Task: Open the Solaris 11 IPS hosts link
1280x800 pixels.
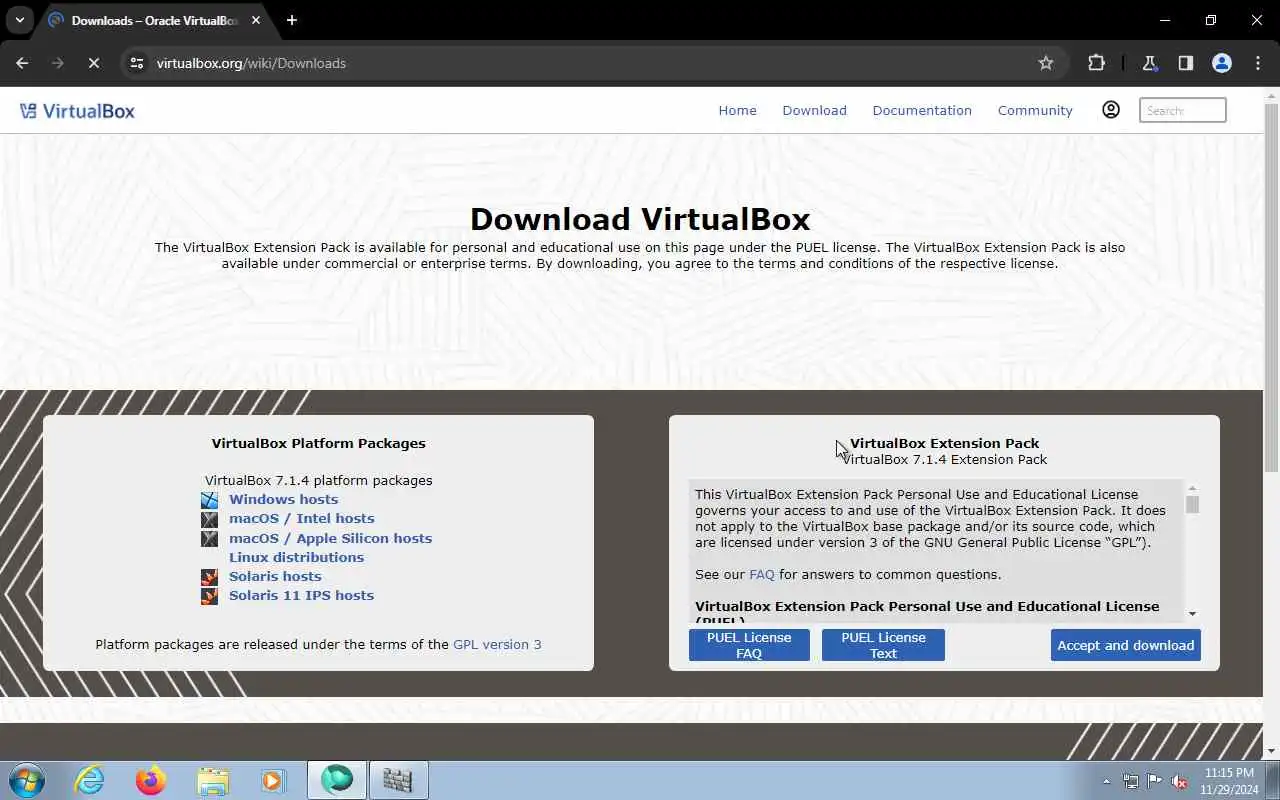Action: coord(301,595)
